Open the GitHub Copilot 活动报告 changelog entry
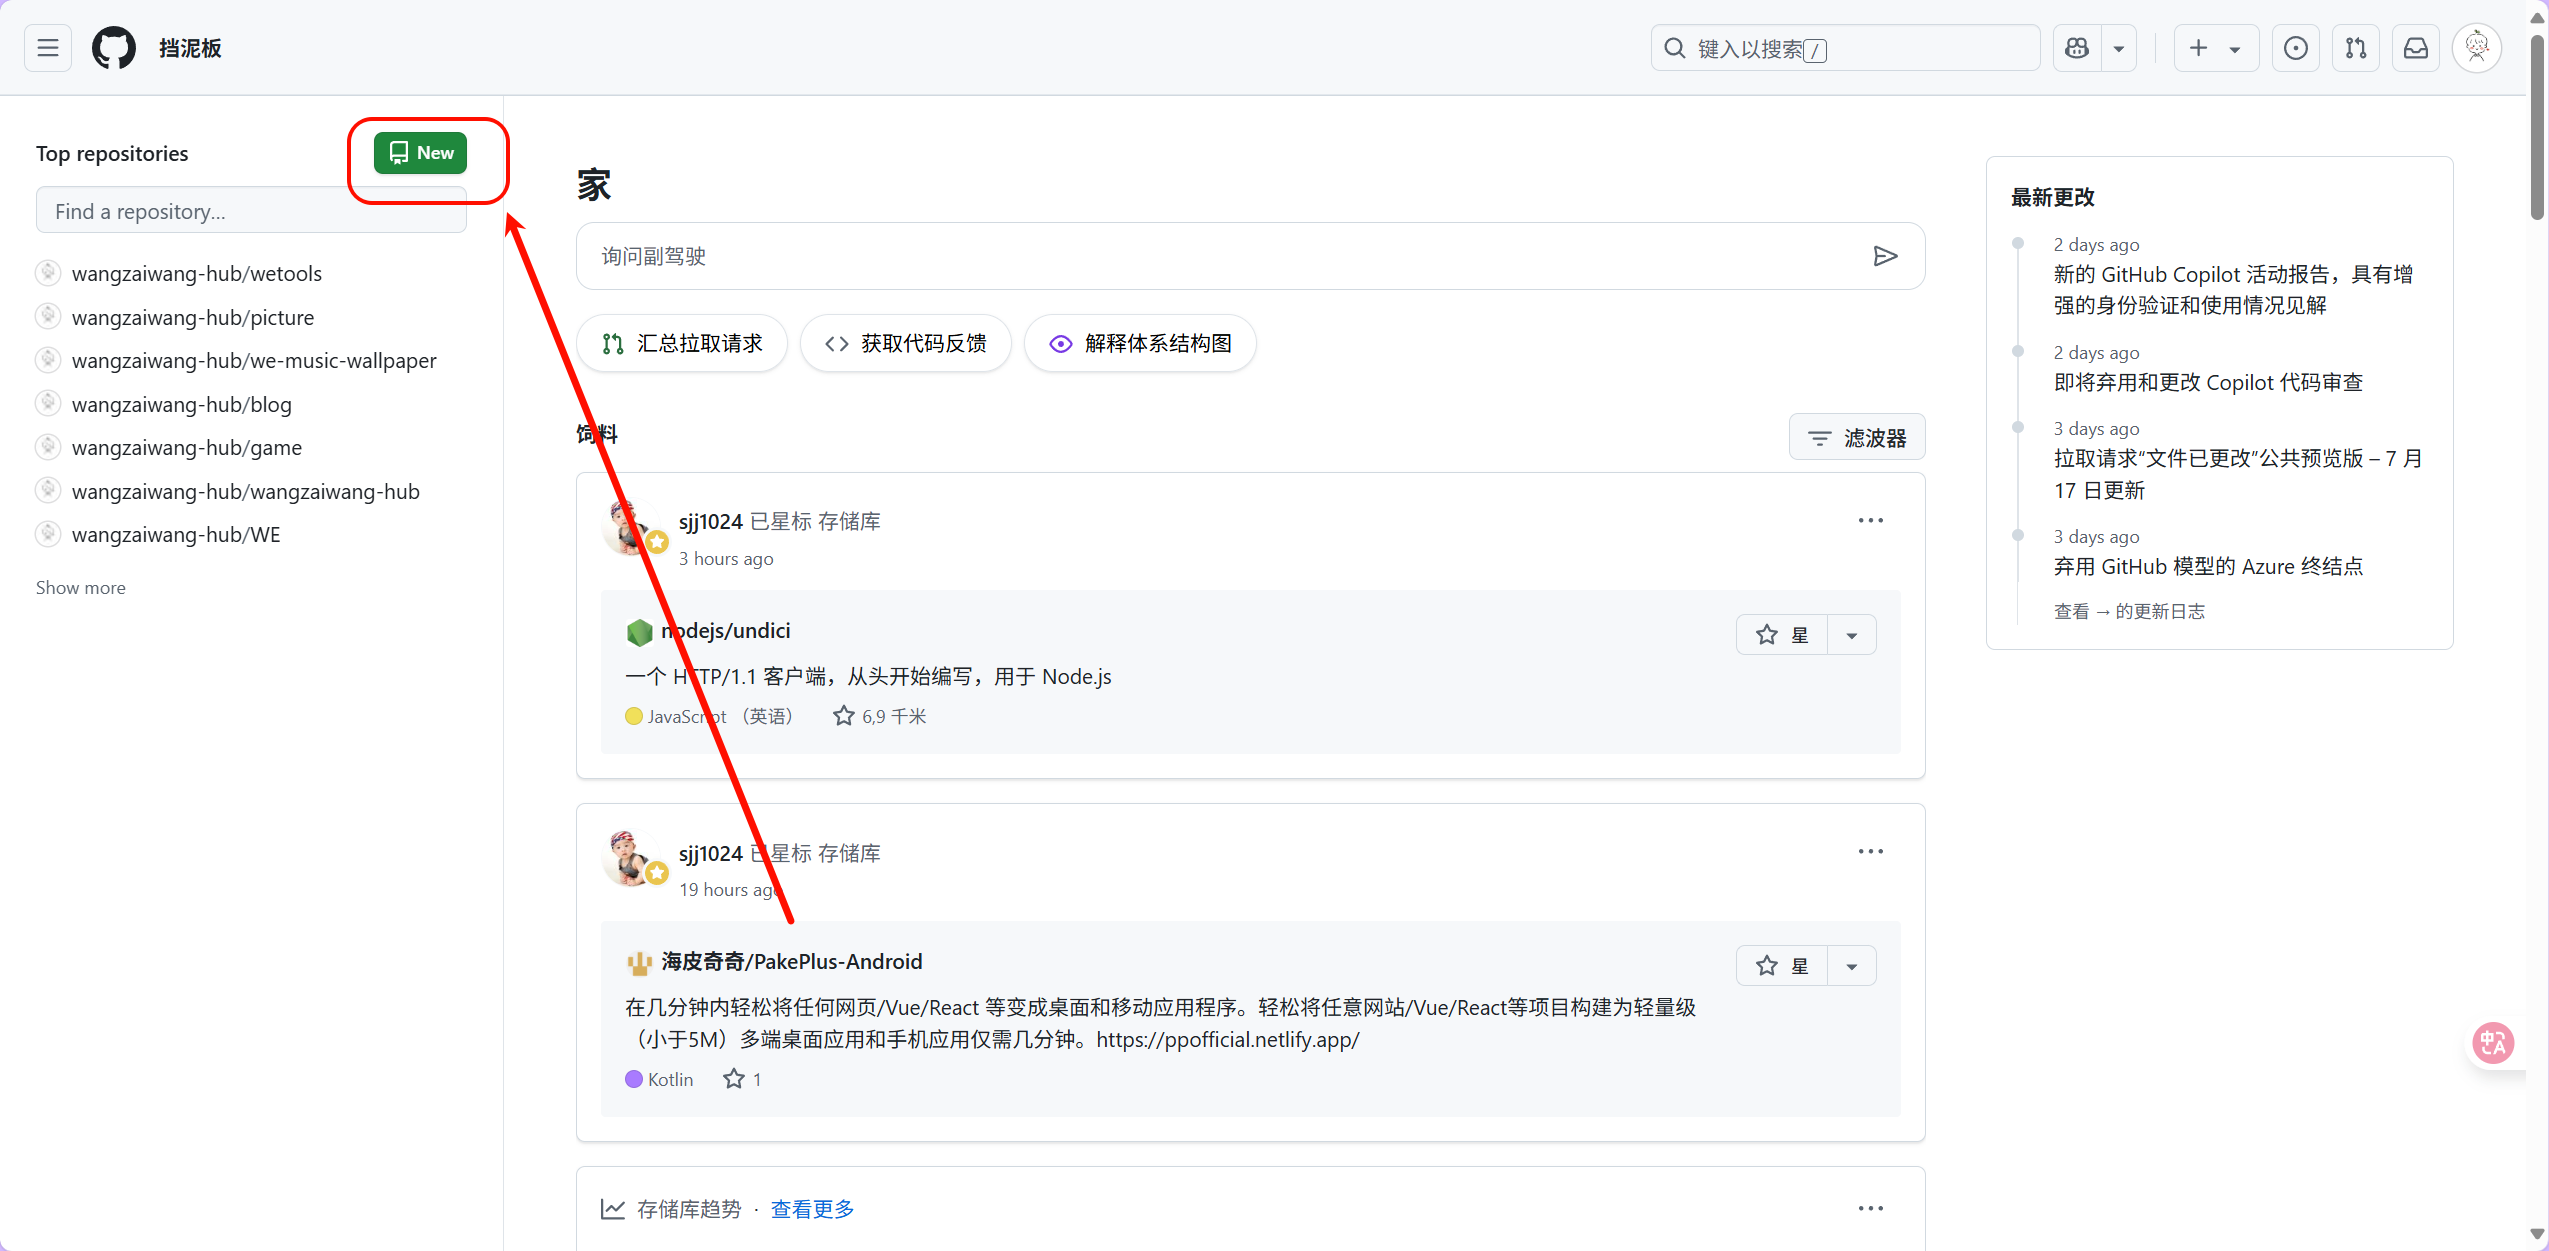 (2233, 290)
